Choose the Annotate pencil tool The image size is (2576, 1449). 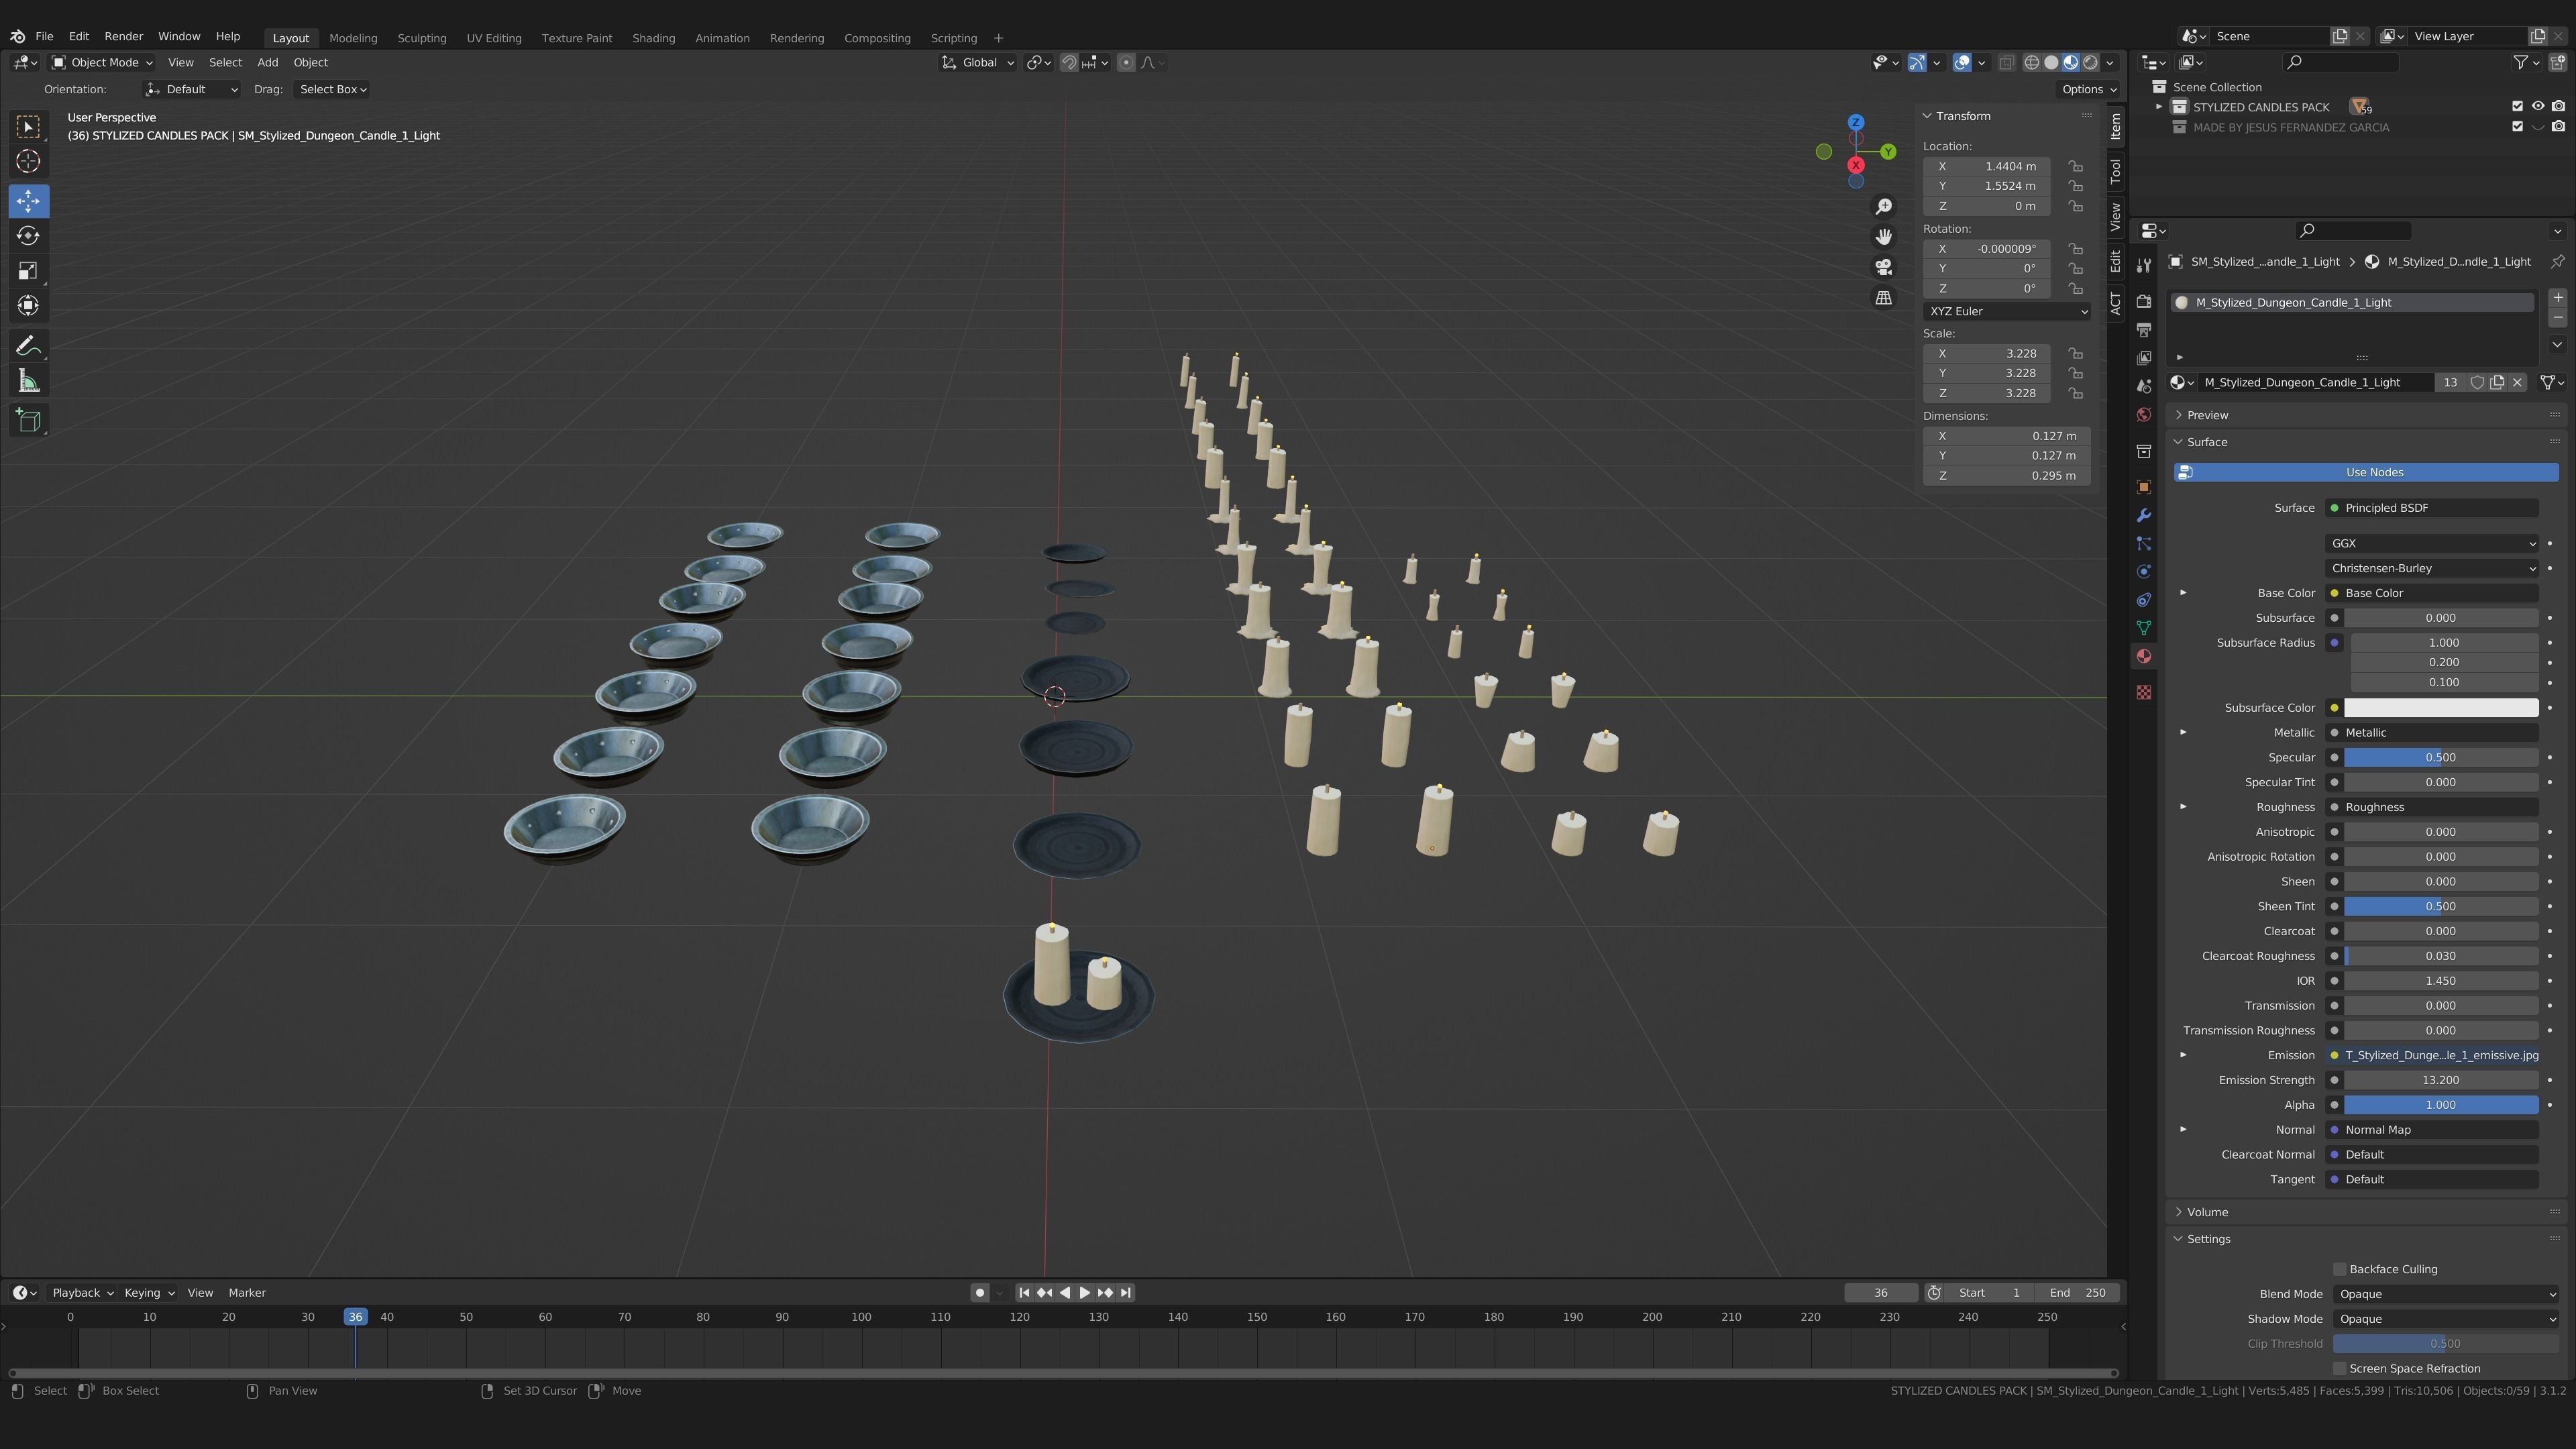click(28, 346)
